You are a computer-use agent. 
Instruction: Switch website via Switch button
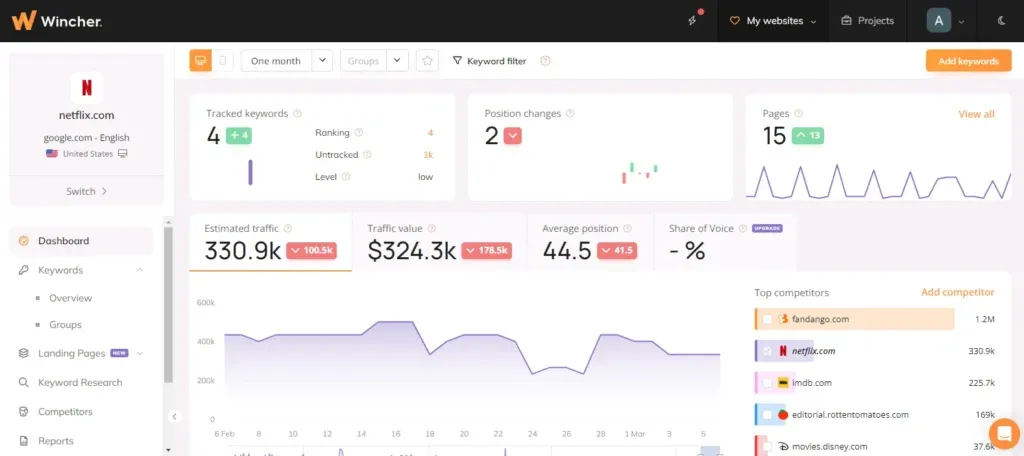click(x=86, y=191)
